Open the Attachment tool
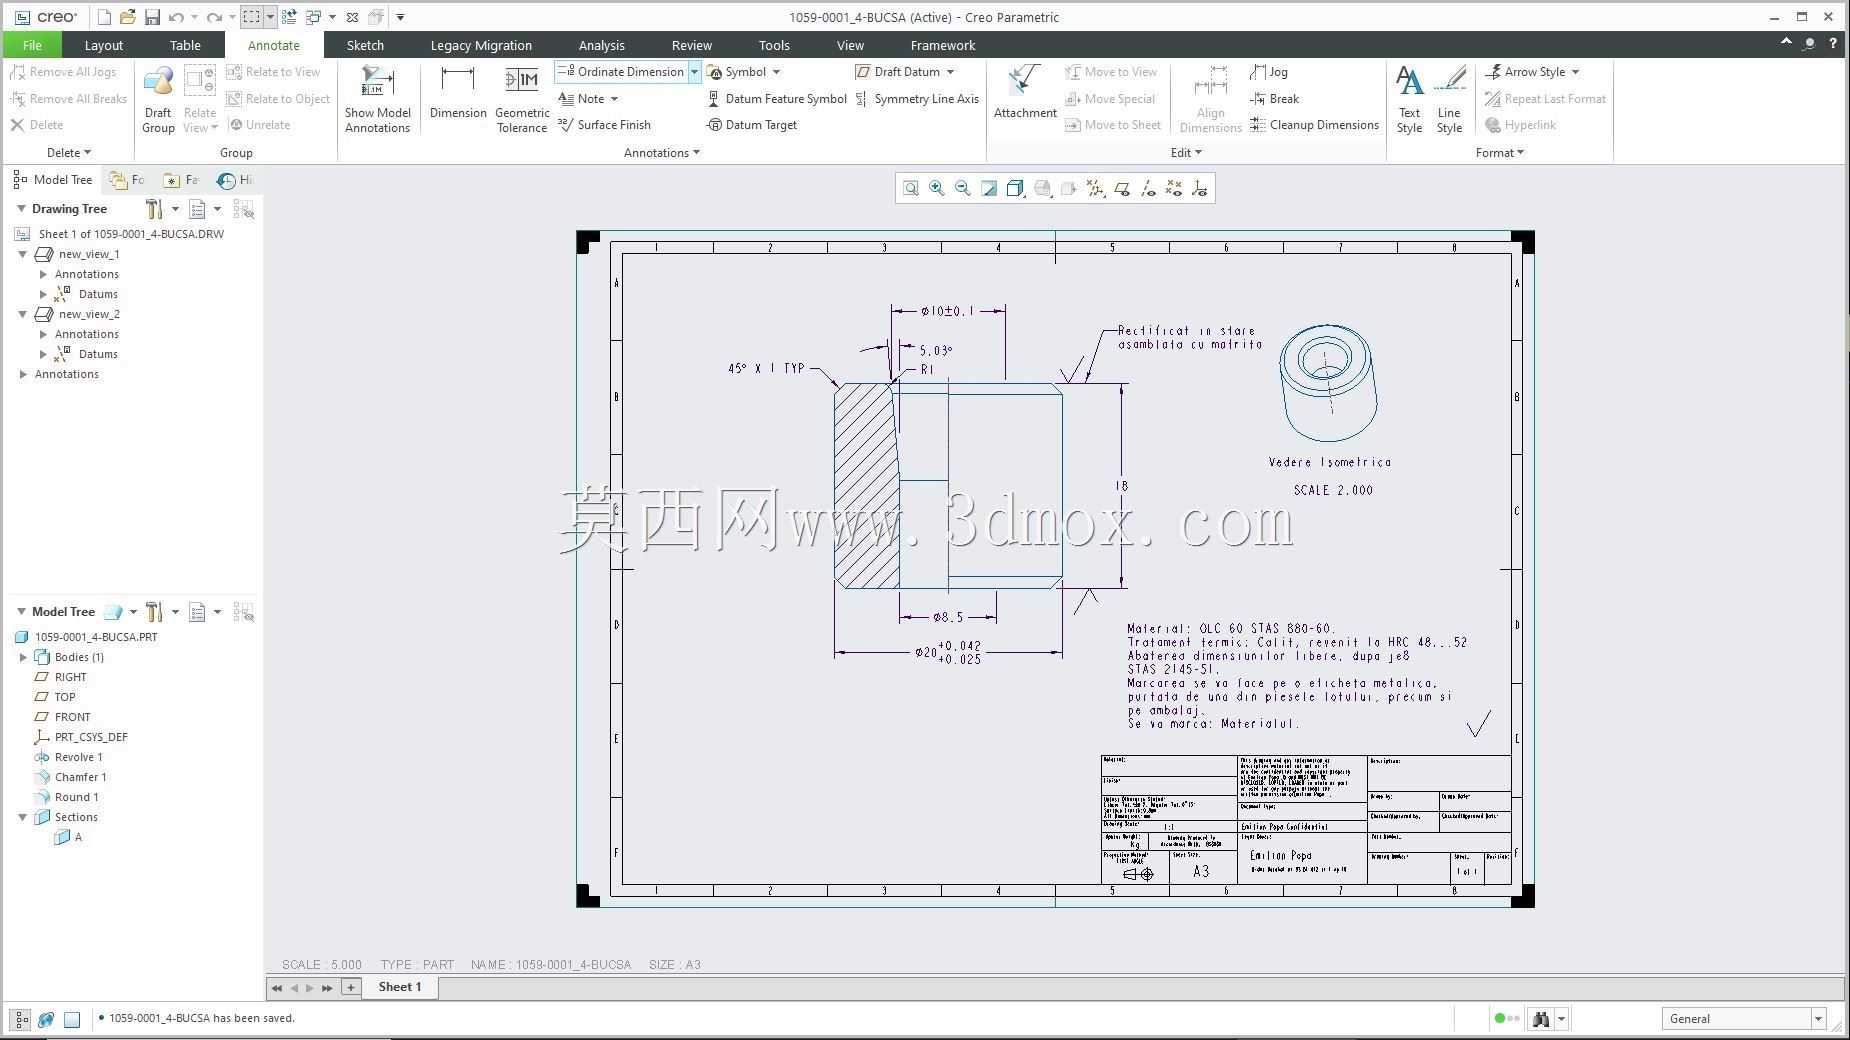Image resolution: width=1850 pixels, height=1040 pixels. coord(1025,92)
